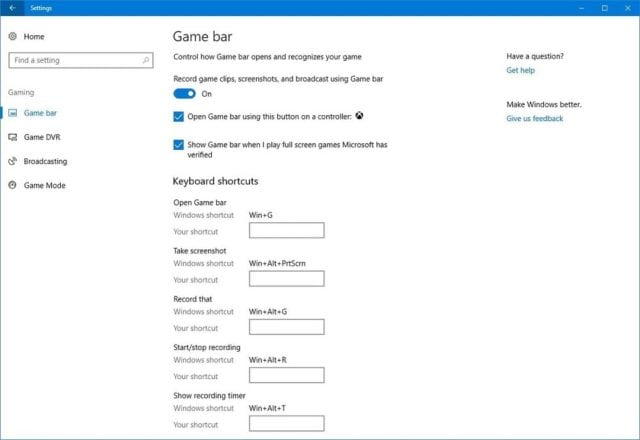
Task: Click the Show recording timer label
Action: [209, 396]
